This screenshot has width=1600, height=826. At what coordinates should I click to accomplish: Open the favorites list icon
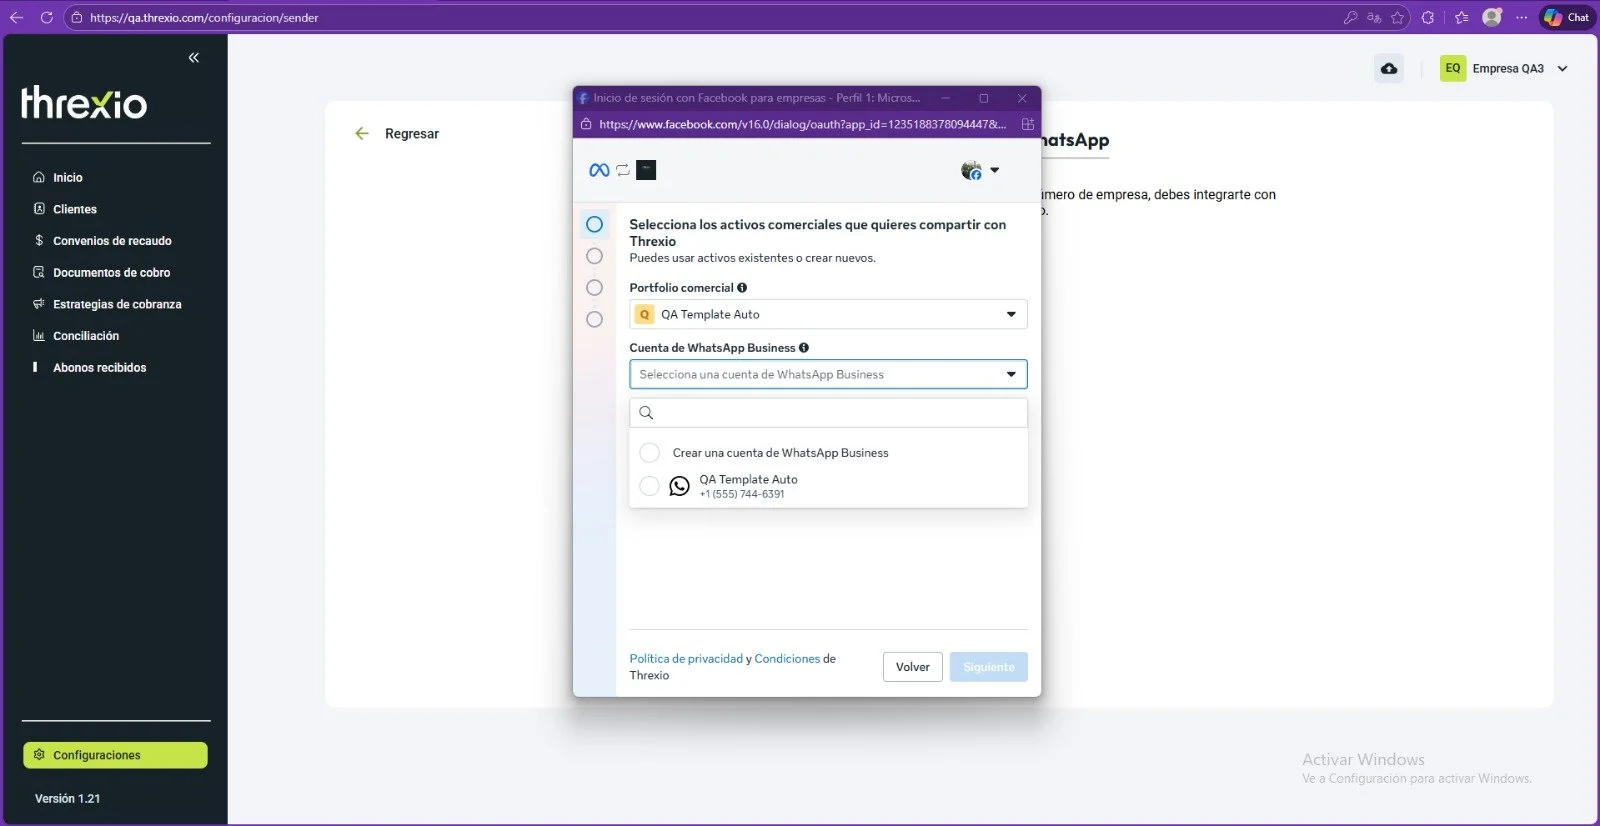[1462, 17]
